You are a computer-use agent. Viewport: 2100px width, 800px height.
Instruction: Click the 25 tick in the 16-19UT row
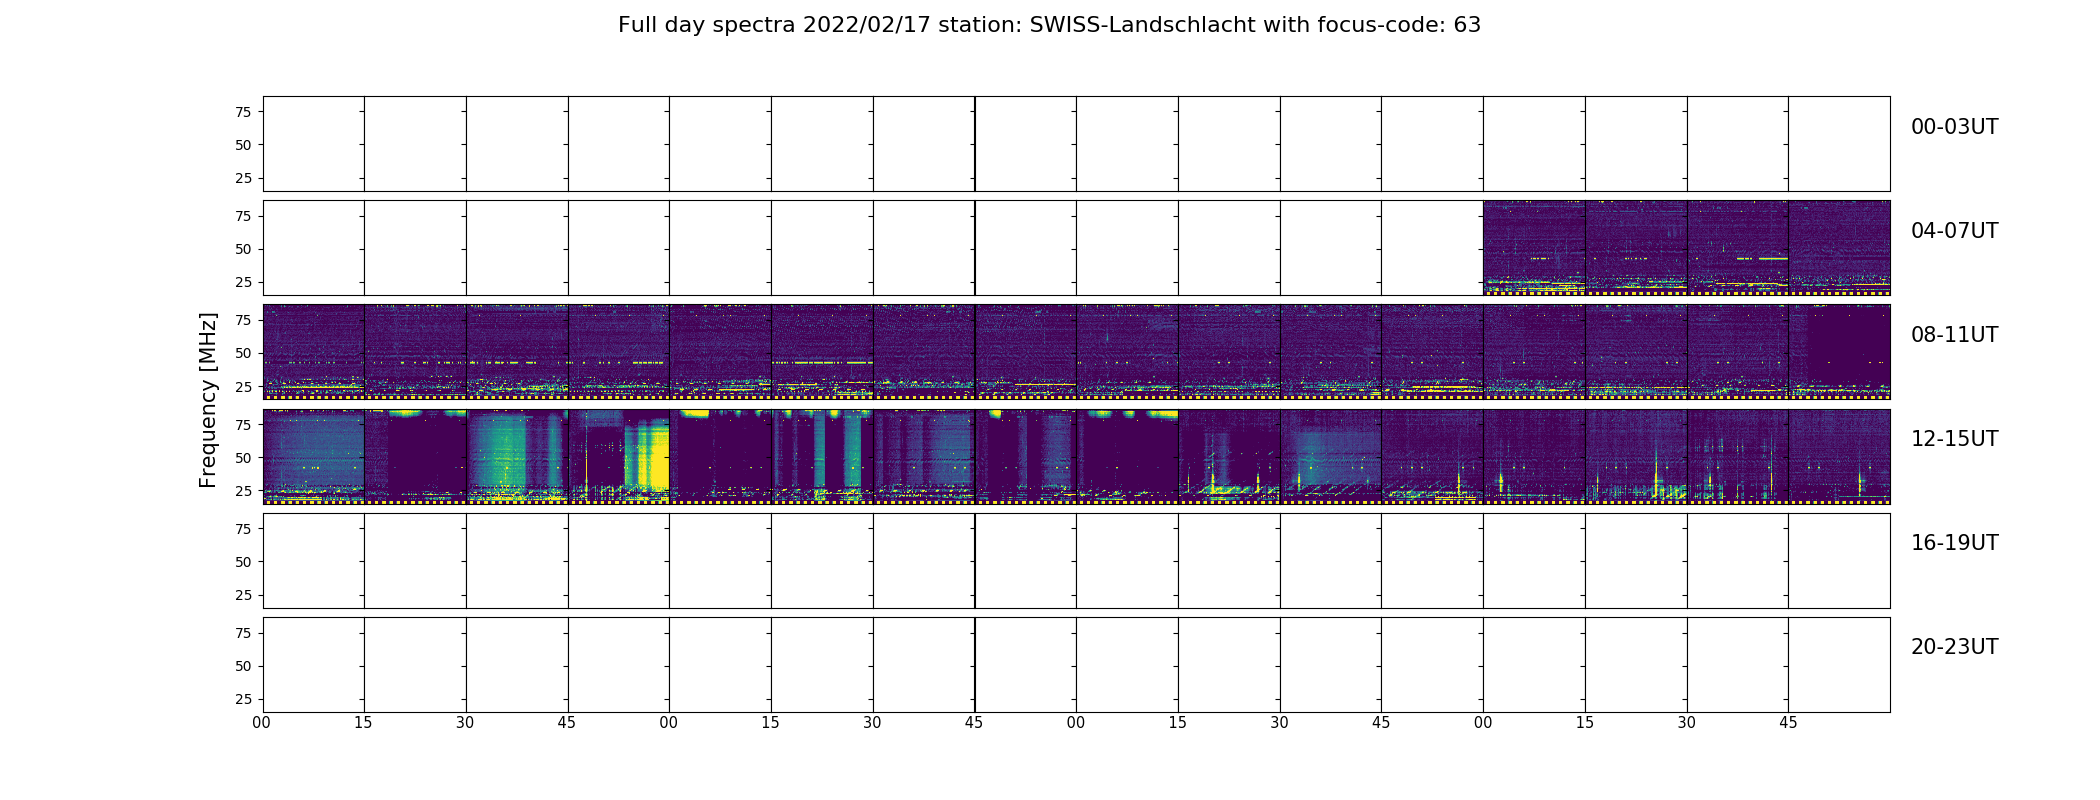243,595
